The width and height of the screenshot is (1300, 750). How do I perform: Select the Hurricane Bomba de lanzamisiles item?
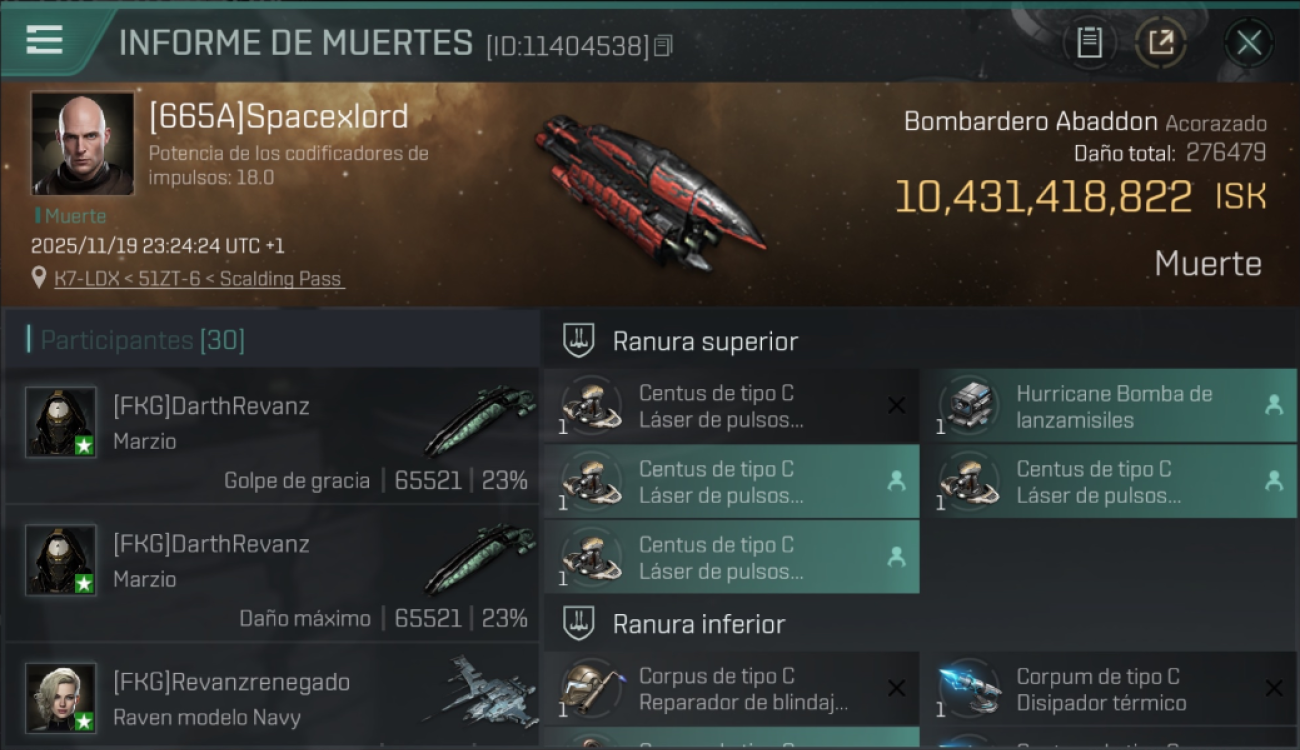point(1109,406)
